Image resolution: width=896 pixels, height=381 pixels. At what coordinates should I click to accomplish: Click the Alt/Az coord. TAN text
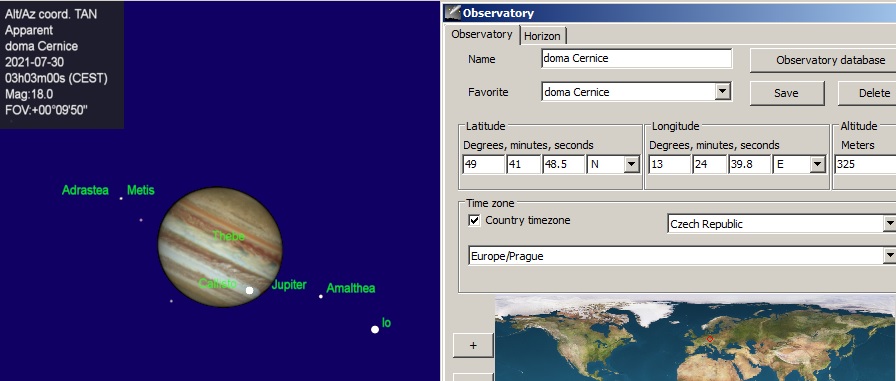click(x=51, y=14)
